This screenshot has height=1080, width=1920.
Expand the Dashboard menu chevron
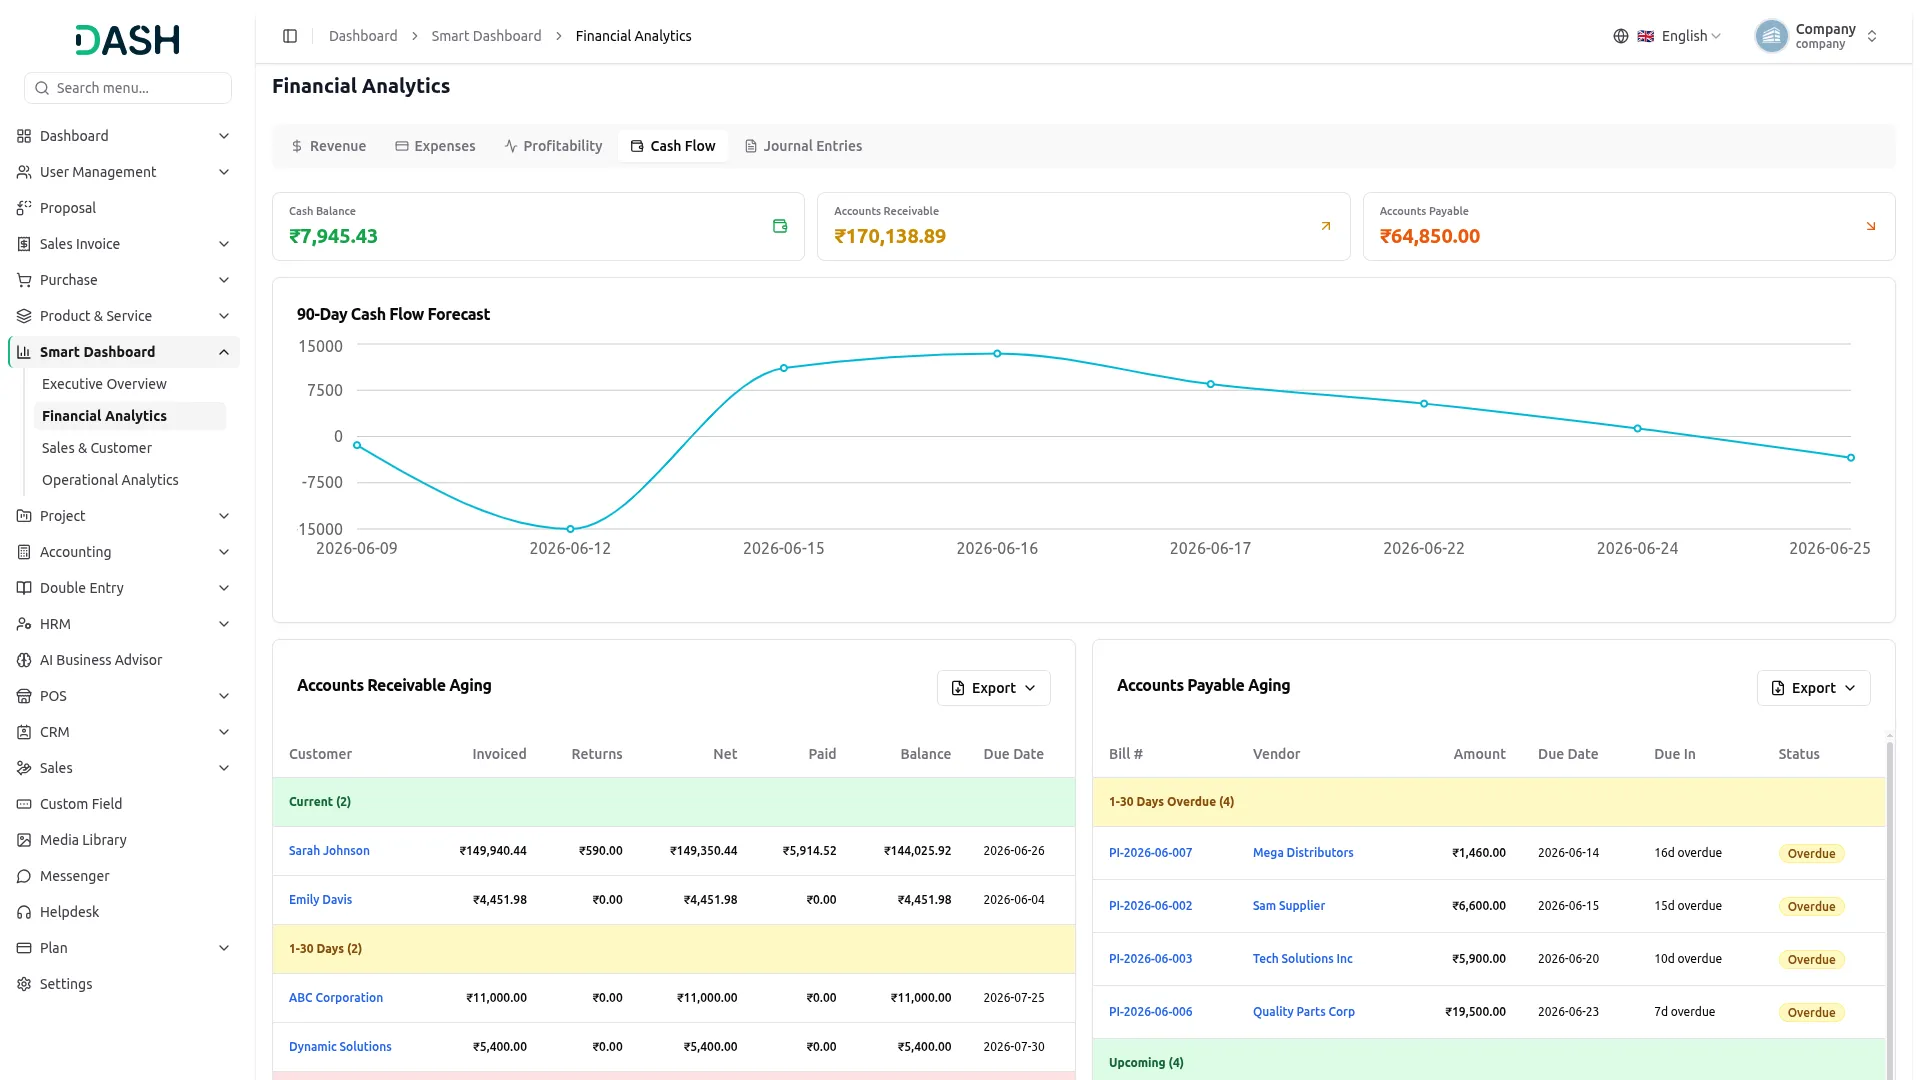224,136
